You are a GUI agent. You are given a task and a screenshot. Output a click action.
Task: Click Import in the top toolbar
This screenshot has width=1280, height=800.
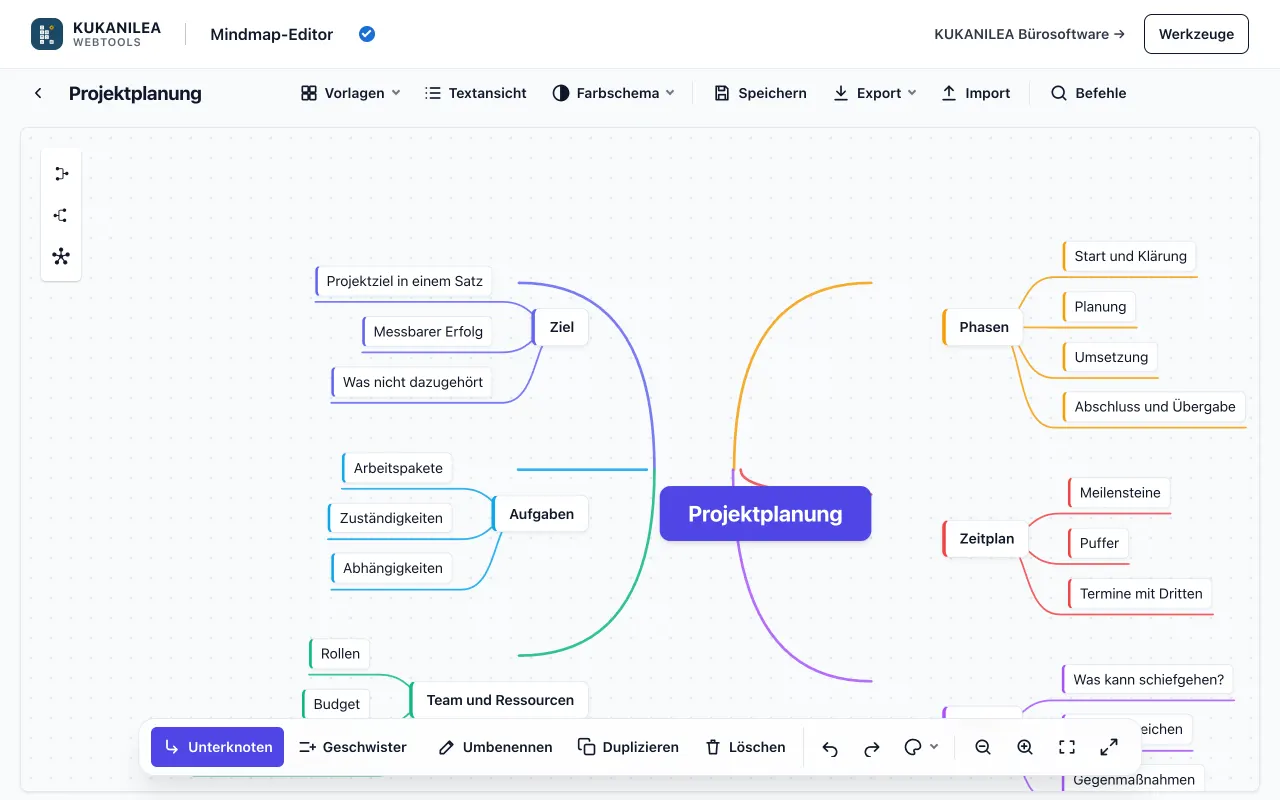(x=976, y=93)
